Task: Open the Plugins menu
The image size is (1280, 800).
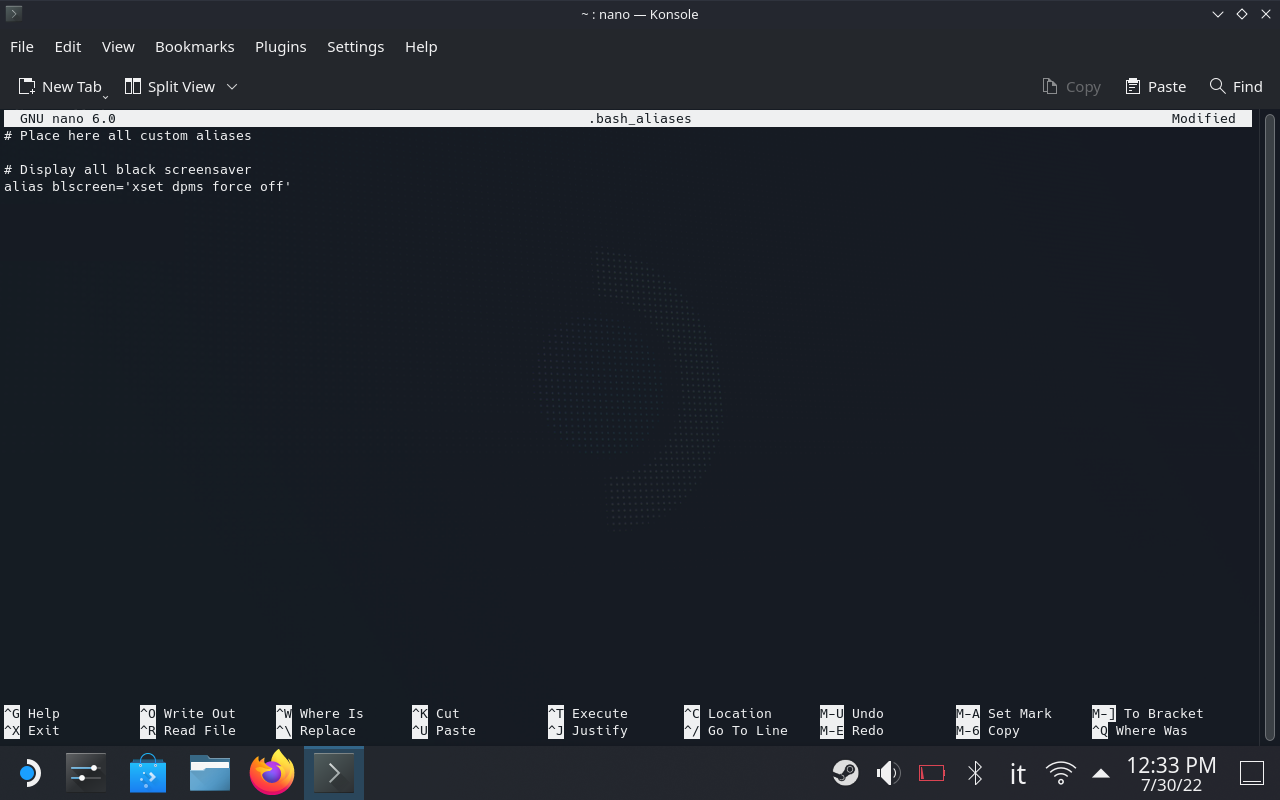Action: pyautogui.click(x=280, y=47)
